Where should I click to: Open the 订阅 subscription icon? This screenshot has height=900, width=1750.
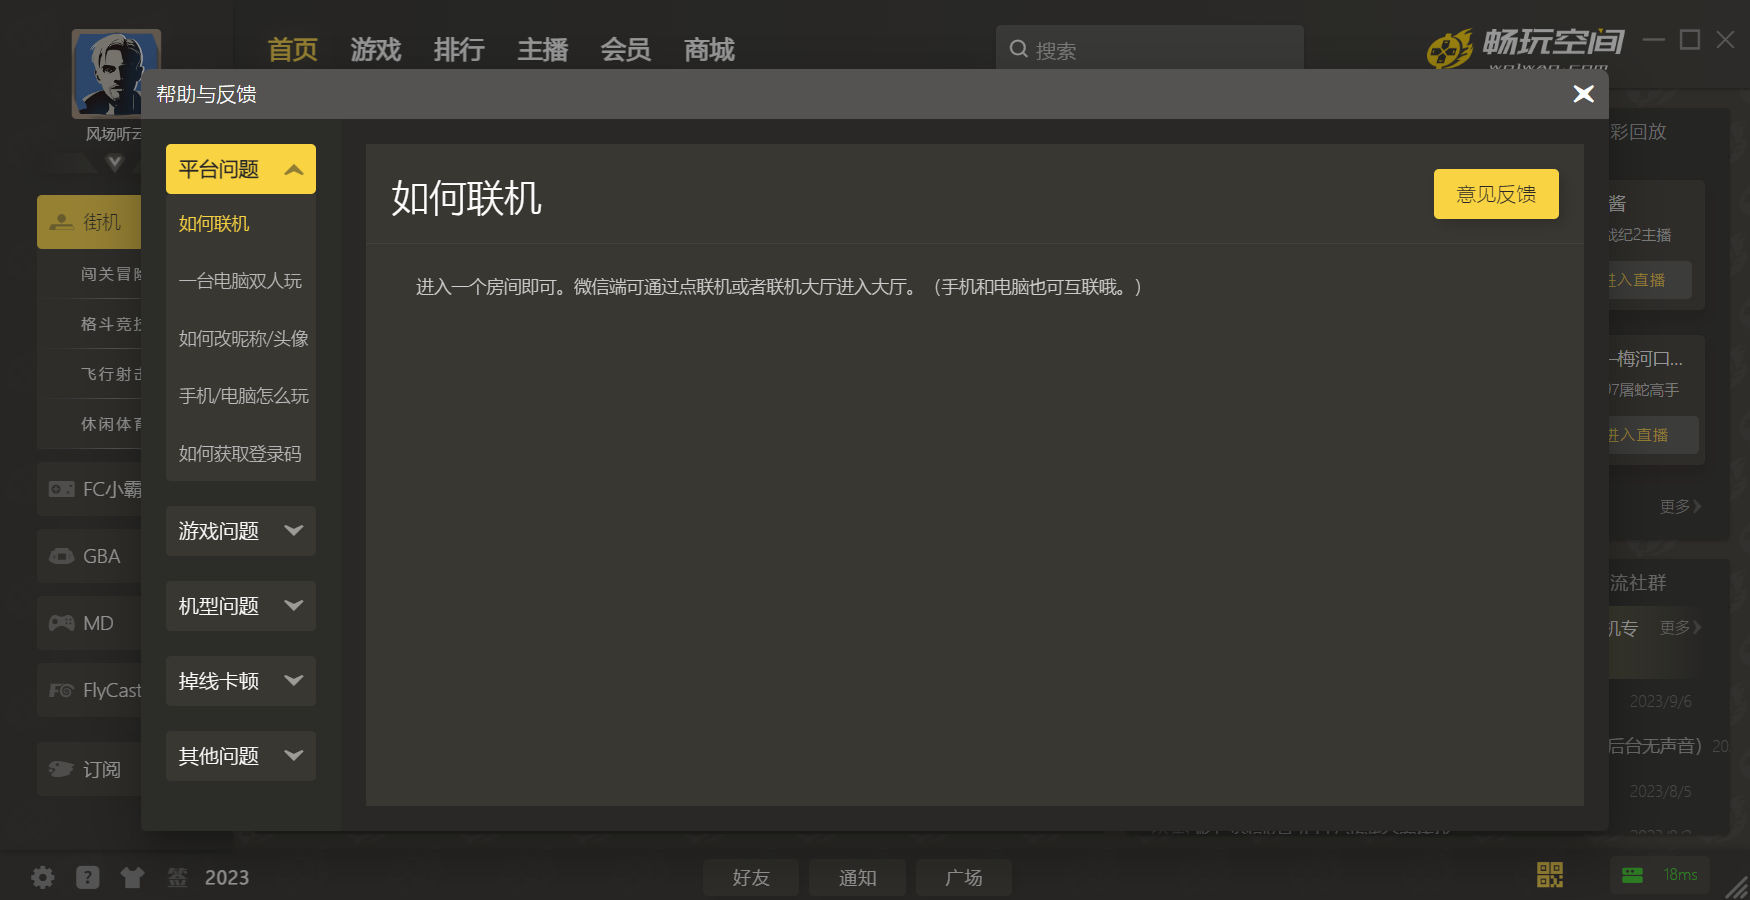62,769
